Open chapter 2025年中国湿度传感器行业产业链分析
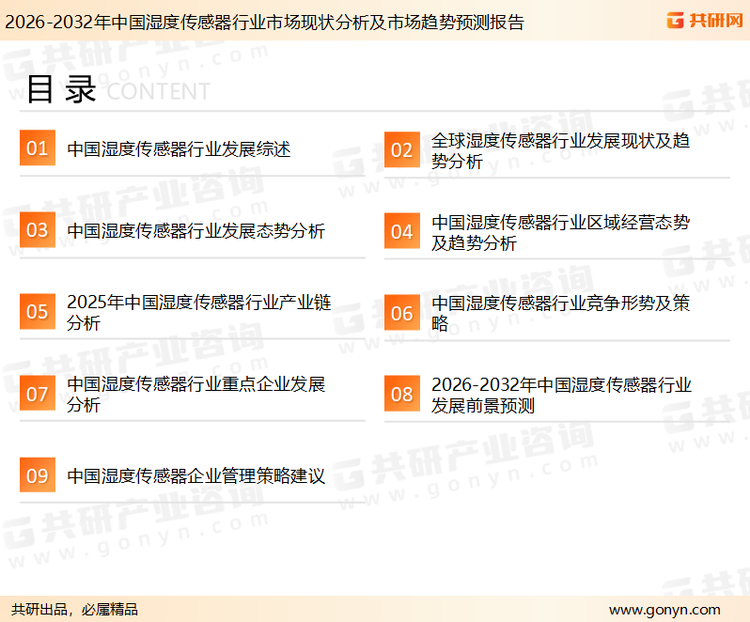 click(199, 312)
